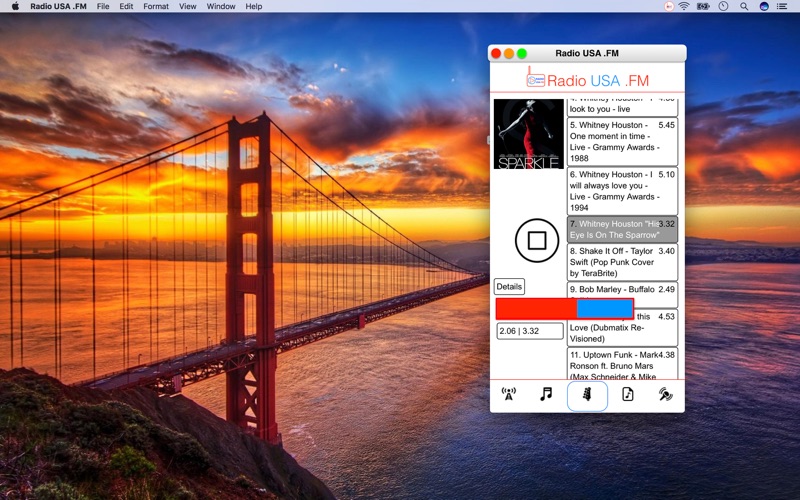Select the 'look to you - live' track
Viewport: 800px width, 500px height.
pyautogui.click(x=622, y=108)
